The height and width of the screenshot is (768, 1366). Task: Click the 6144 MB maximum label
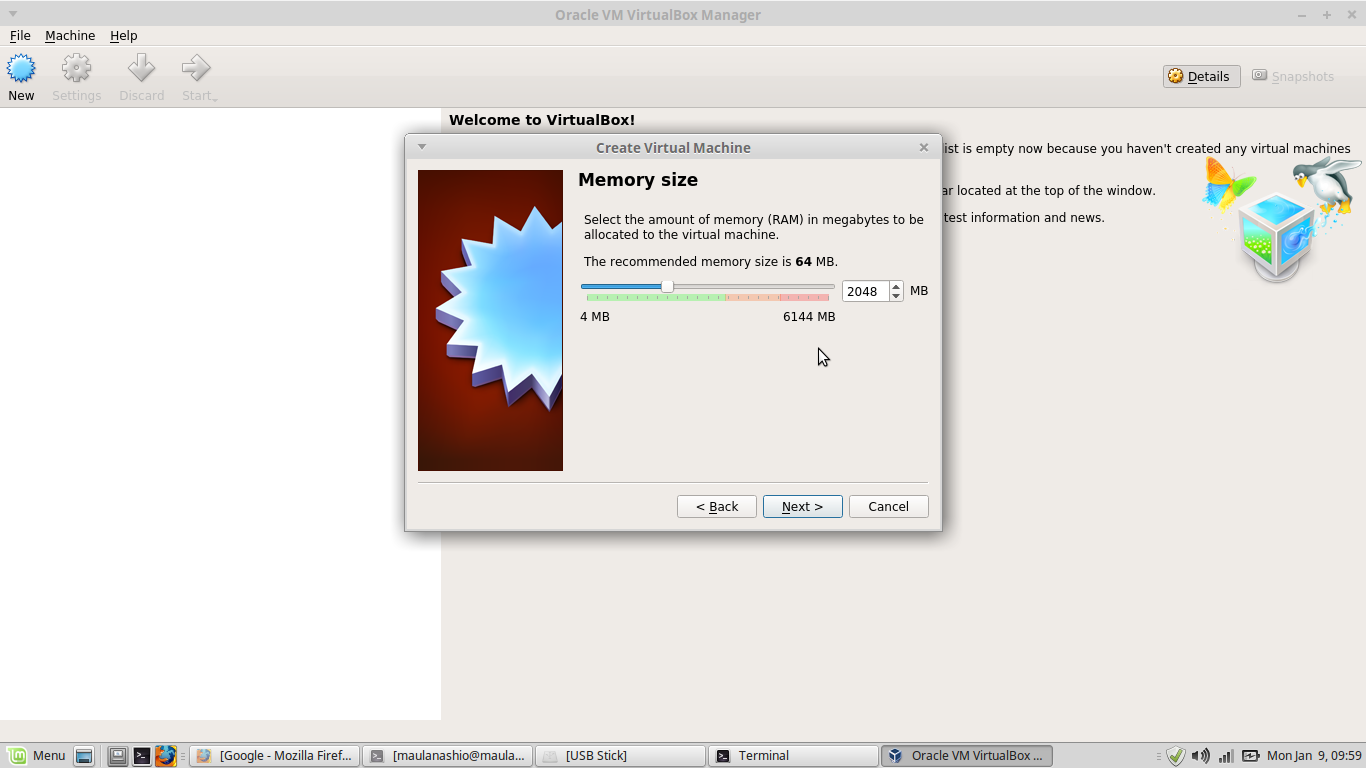(809, 317)
